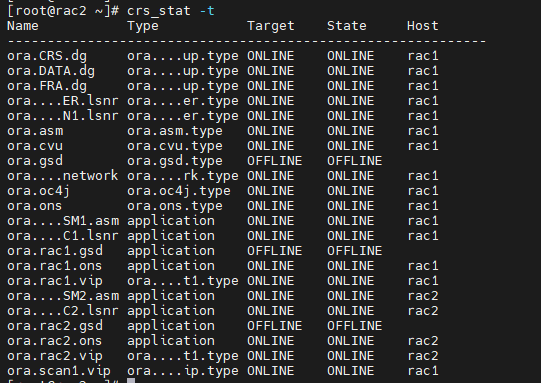Click ora....rk.type in network row

(x=183, y=176)
